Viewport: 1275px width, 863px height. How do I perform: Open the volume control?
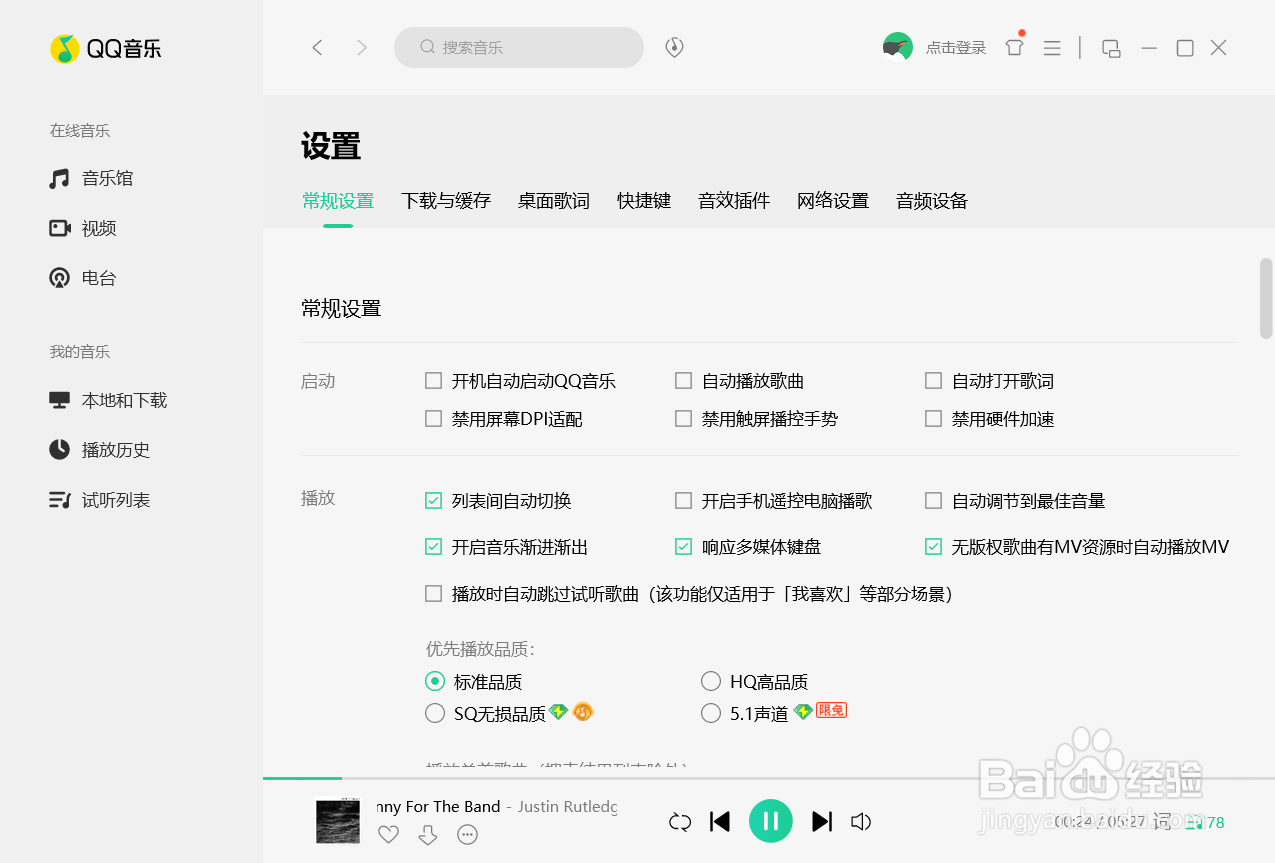tap(861, 820)
